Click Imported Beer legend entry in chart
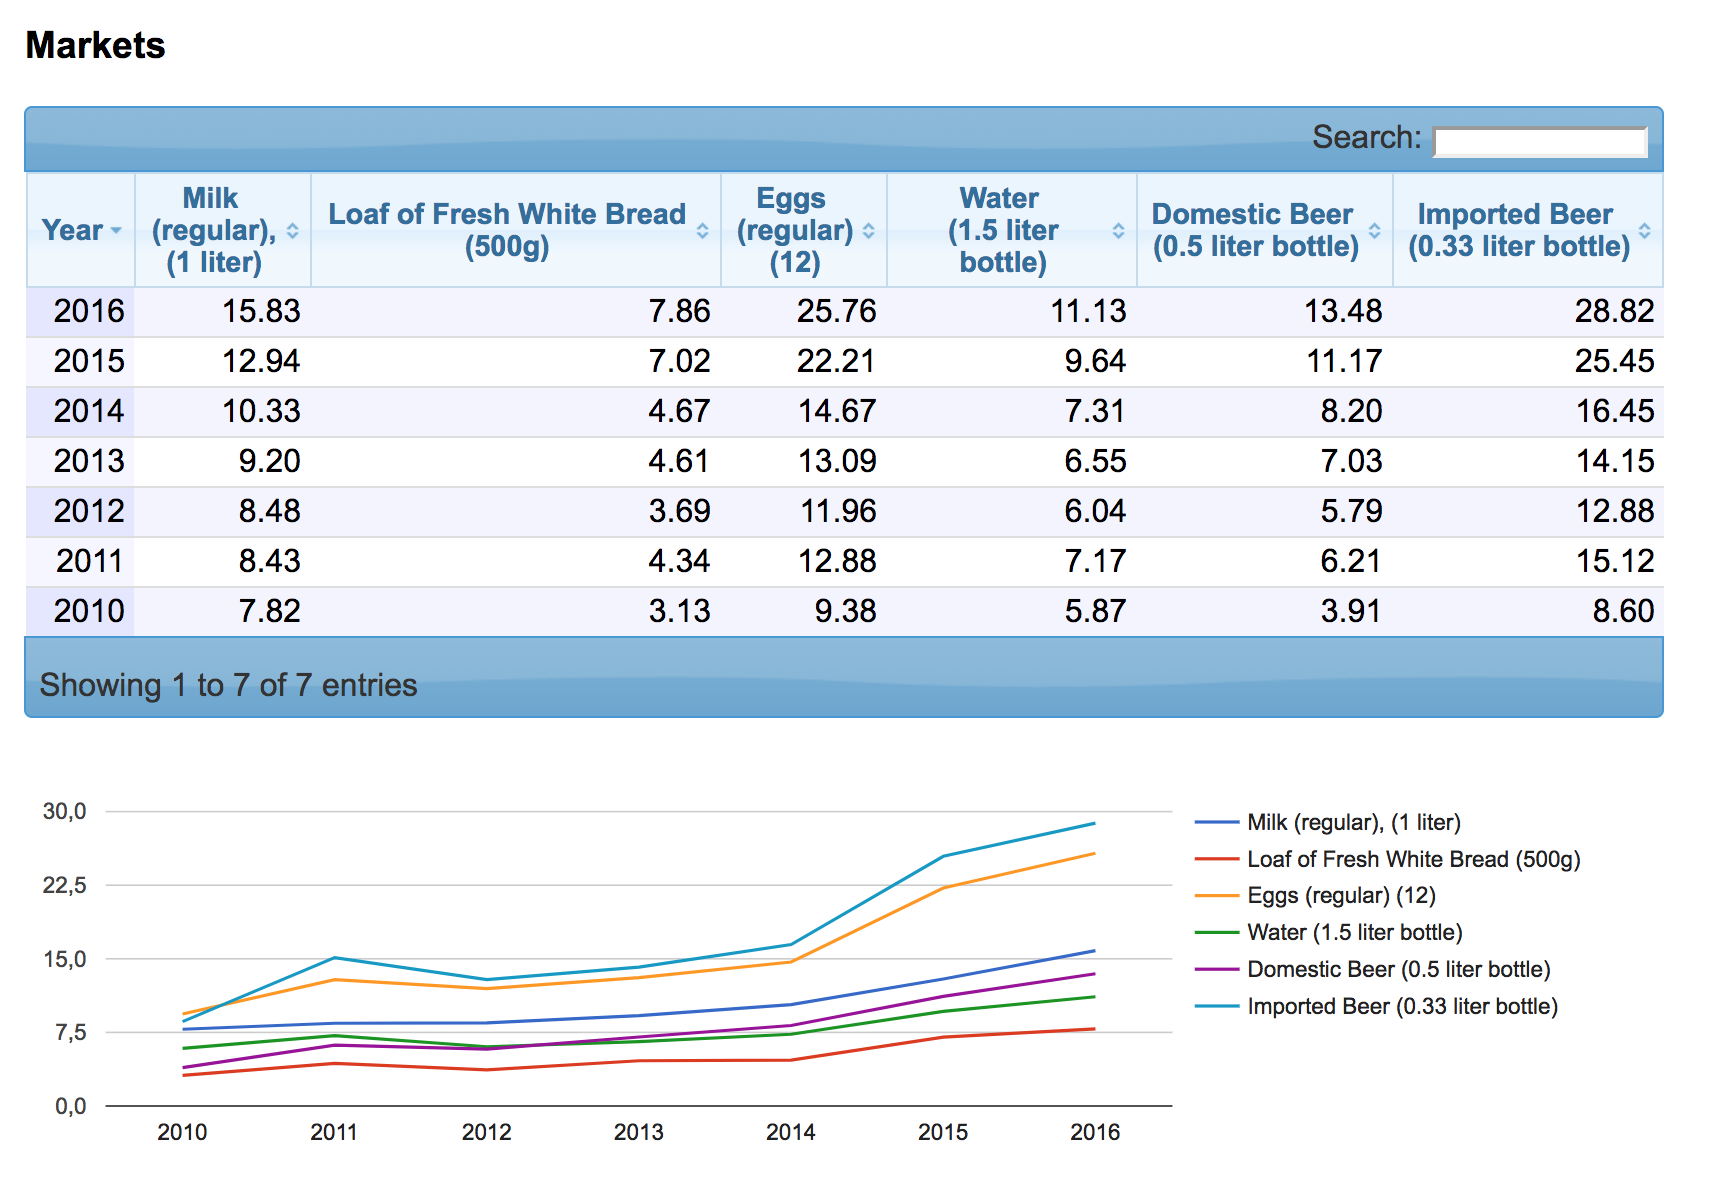Screen dimensions: 1716x1186 [1402, 1006]
